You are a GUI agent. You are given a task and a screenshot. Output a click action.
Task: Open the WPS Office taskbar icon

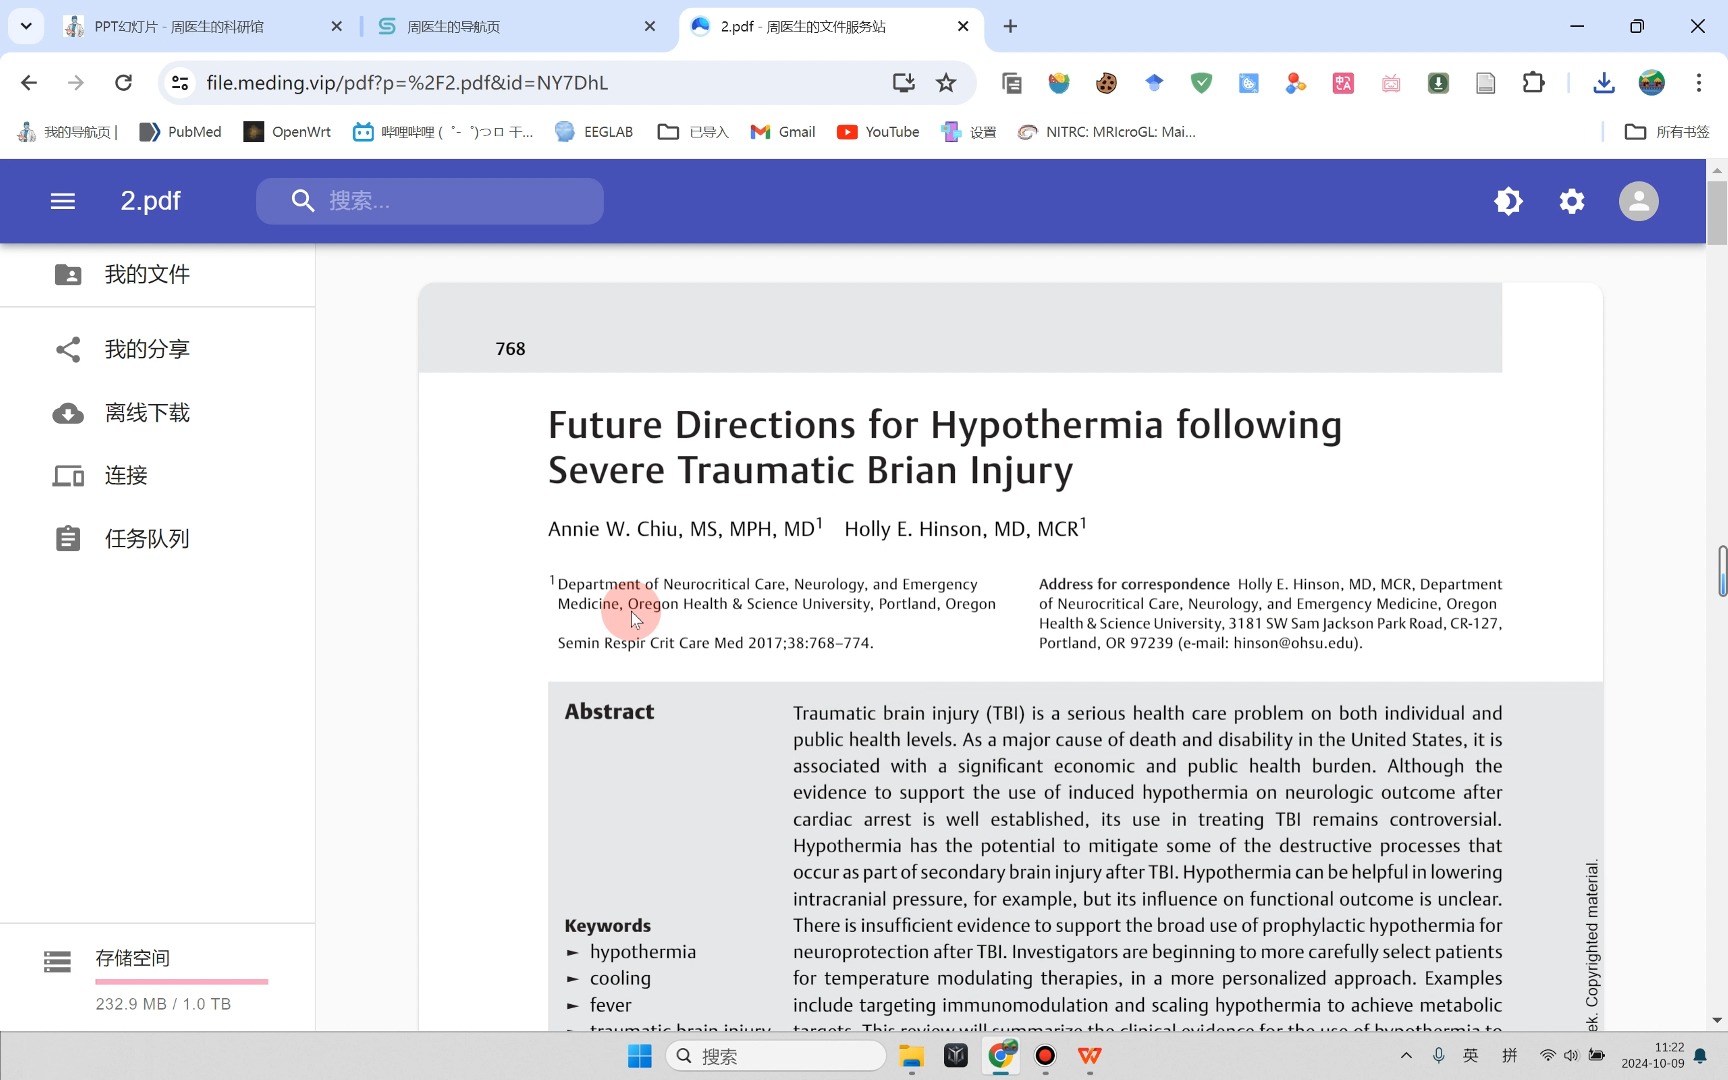tap(1090, 1056)
